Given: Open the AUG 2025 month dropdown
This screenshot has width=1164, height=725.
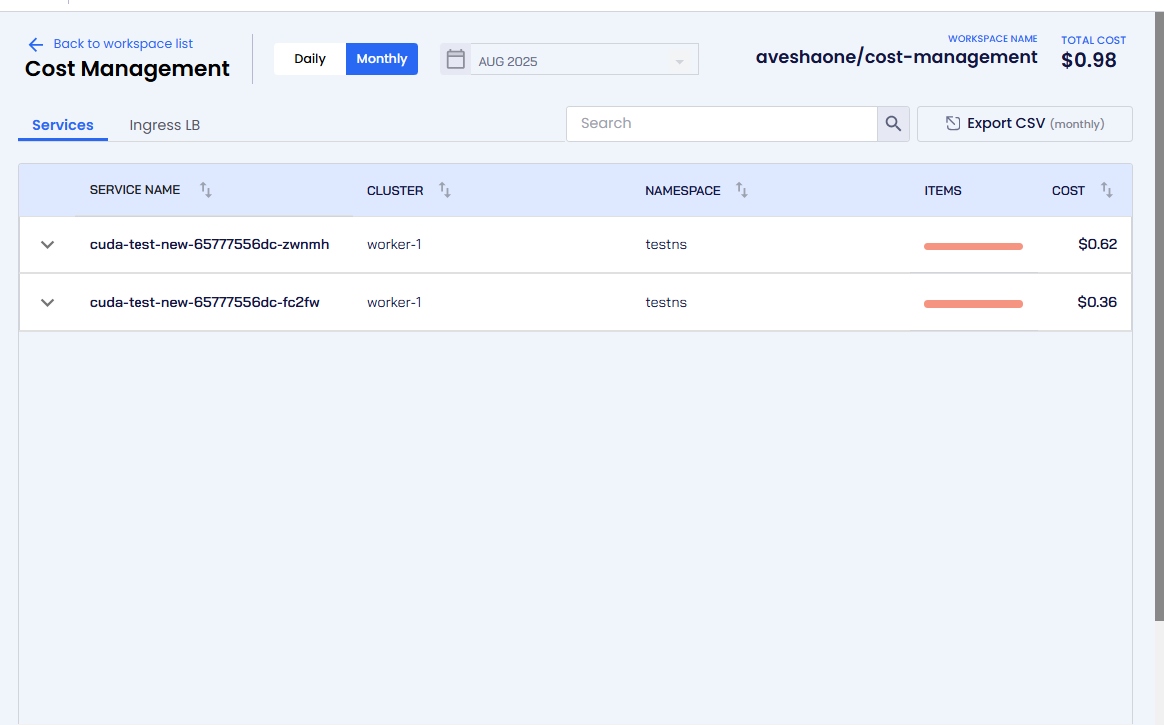Looking at the screenshot, I should pyautogui.click(x=583, y=61).
